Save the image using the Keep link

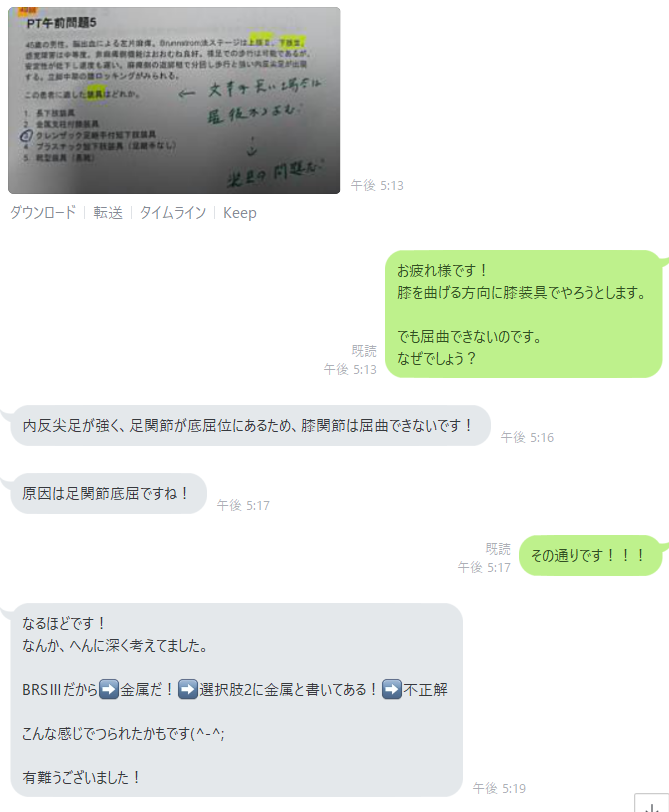click(240, 213)
